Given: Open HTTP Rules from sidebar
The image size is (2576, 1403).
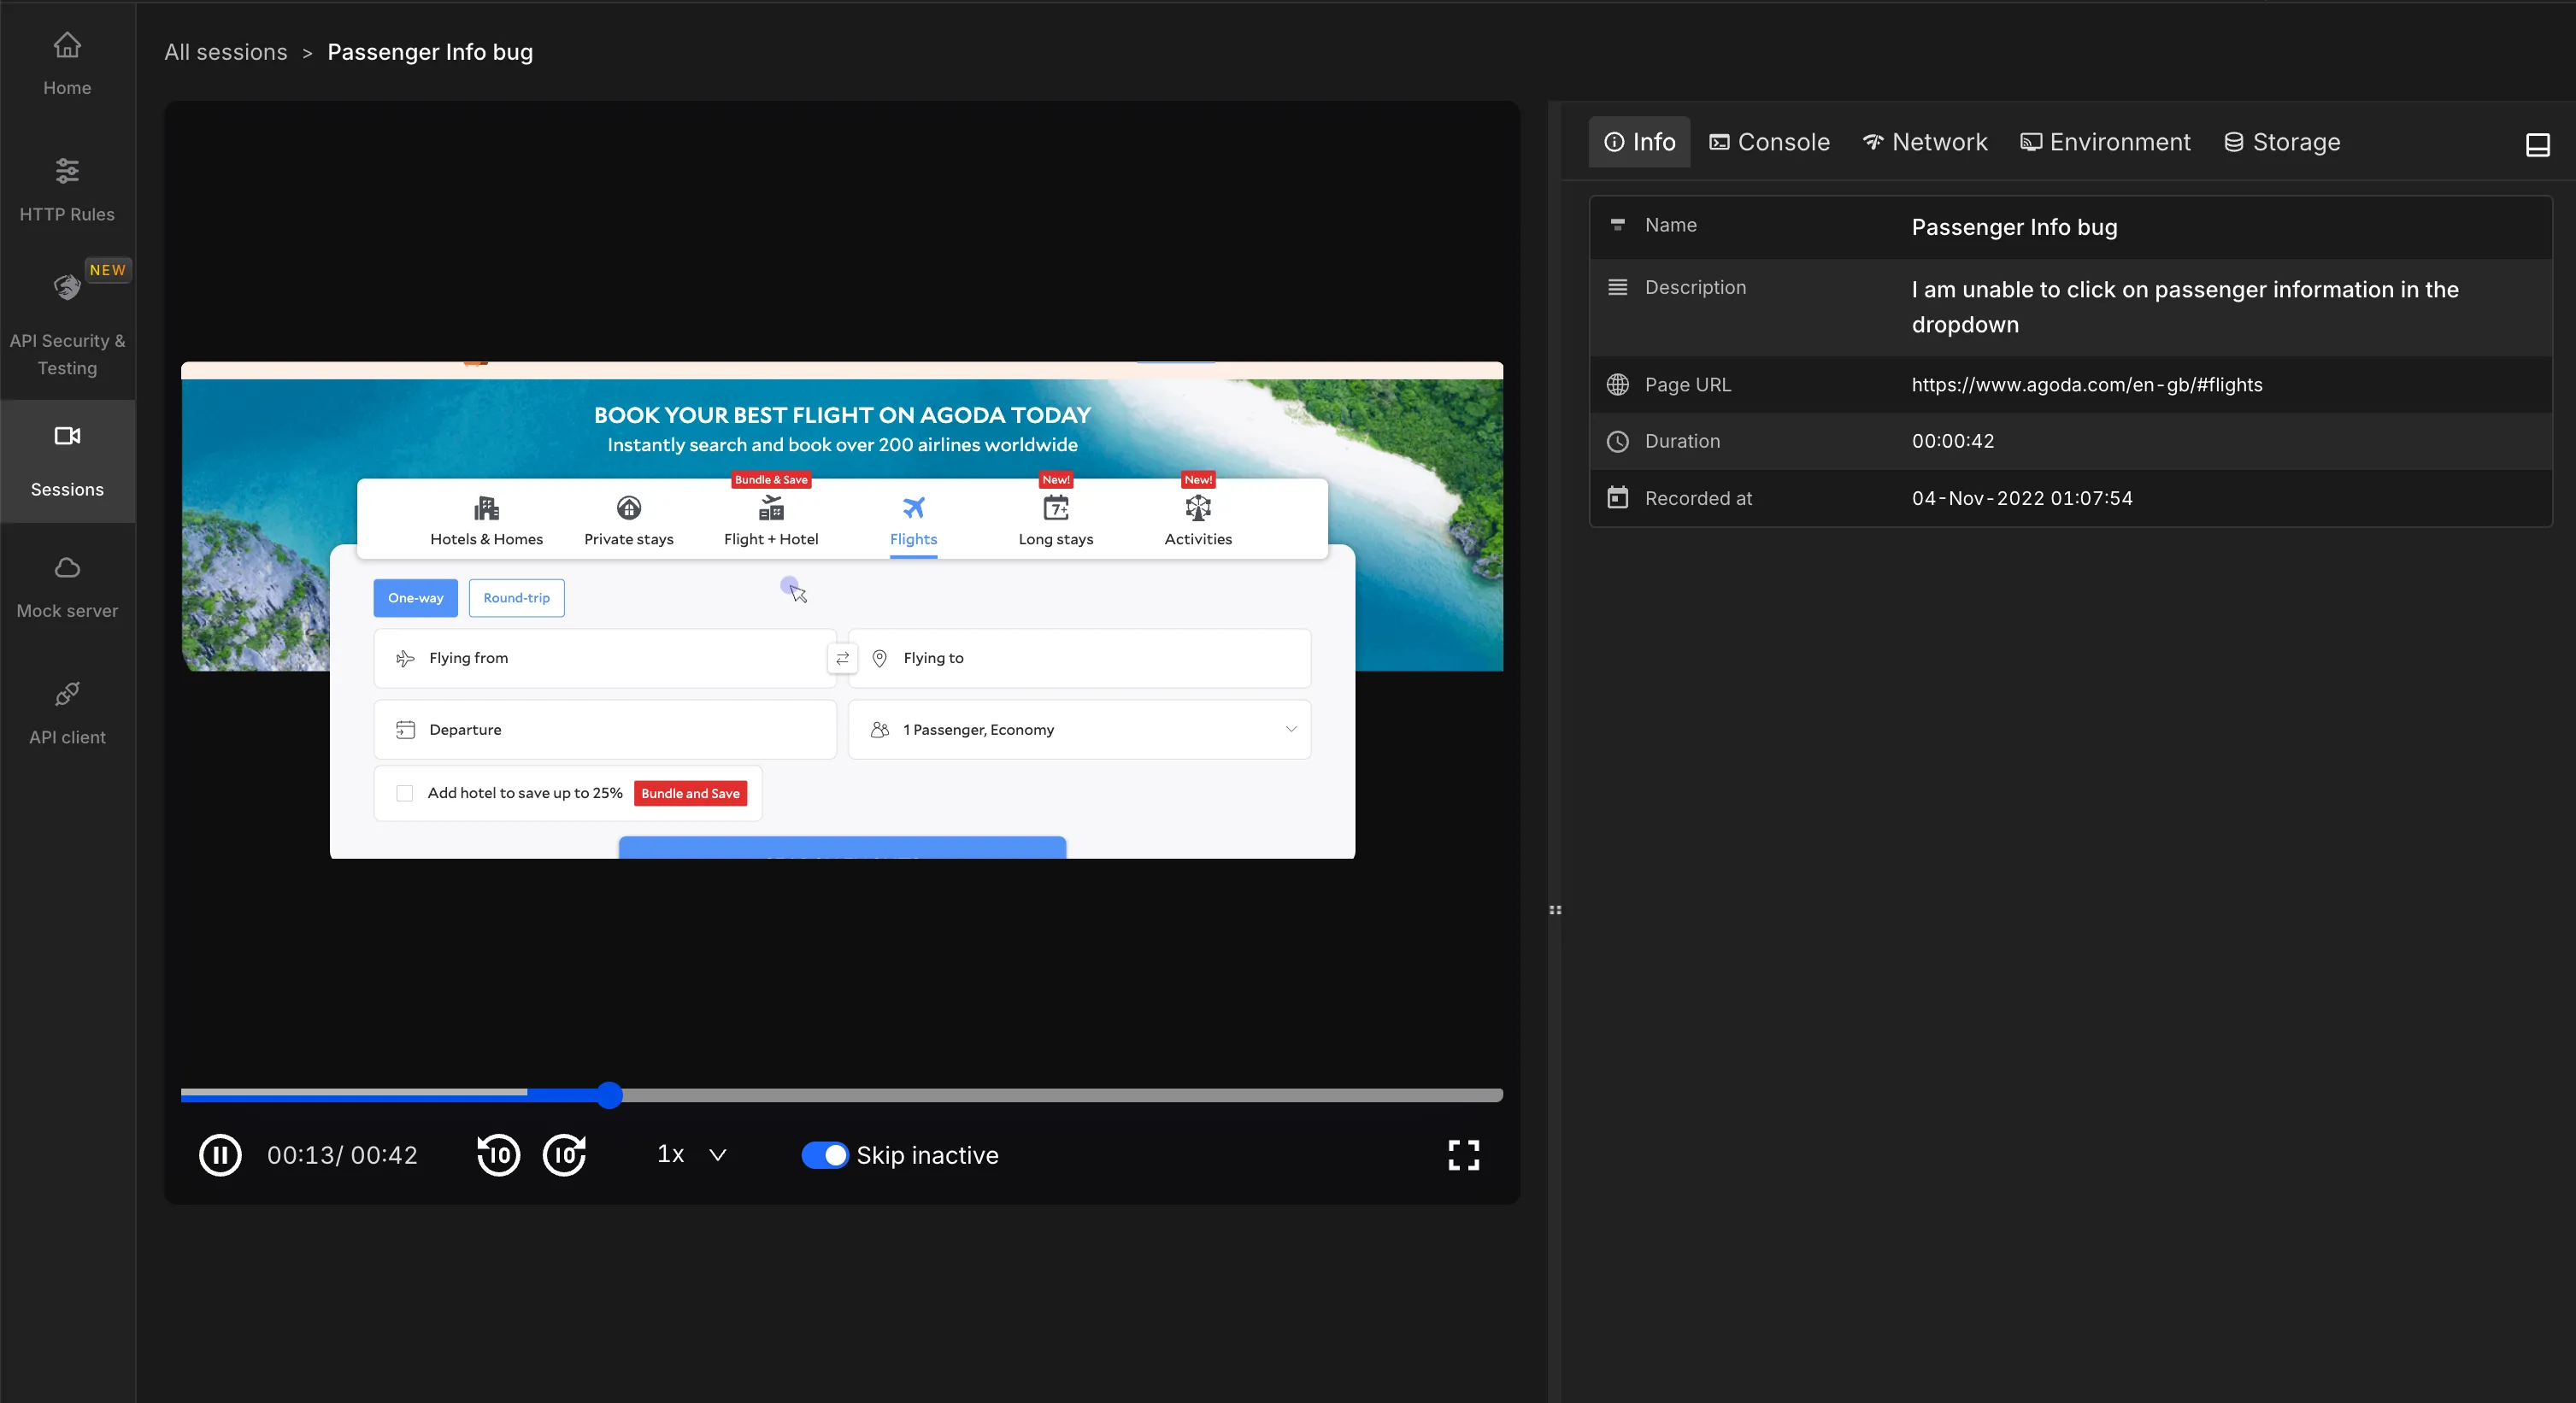Looking at the screenshot, I should pyautogui.click(x=67, y=189).
